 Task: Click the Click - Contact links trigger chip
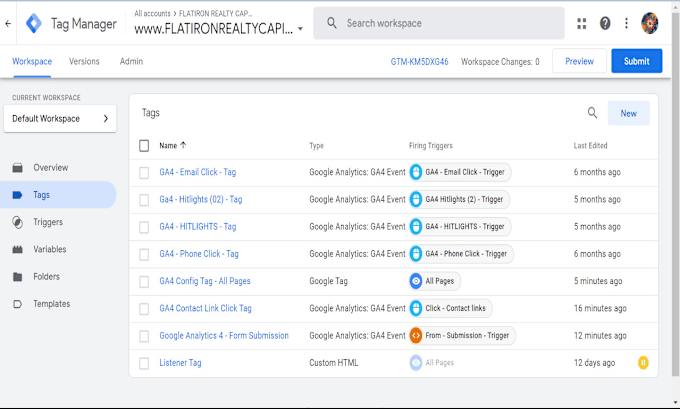[451, 308]
